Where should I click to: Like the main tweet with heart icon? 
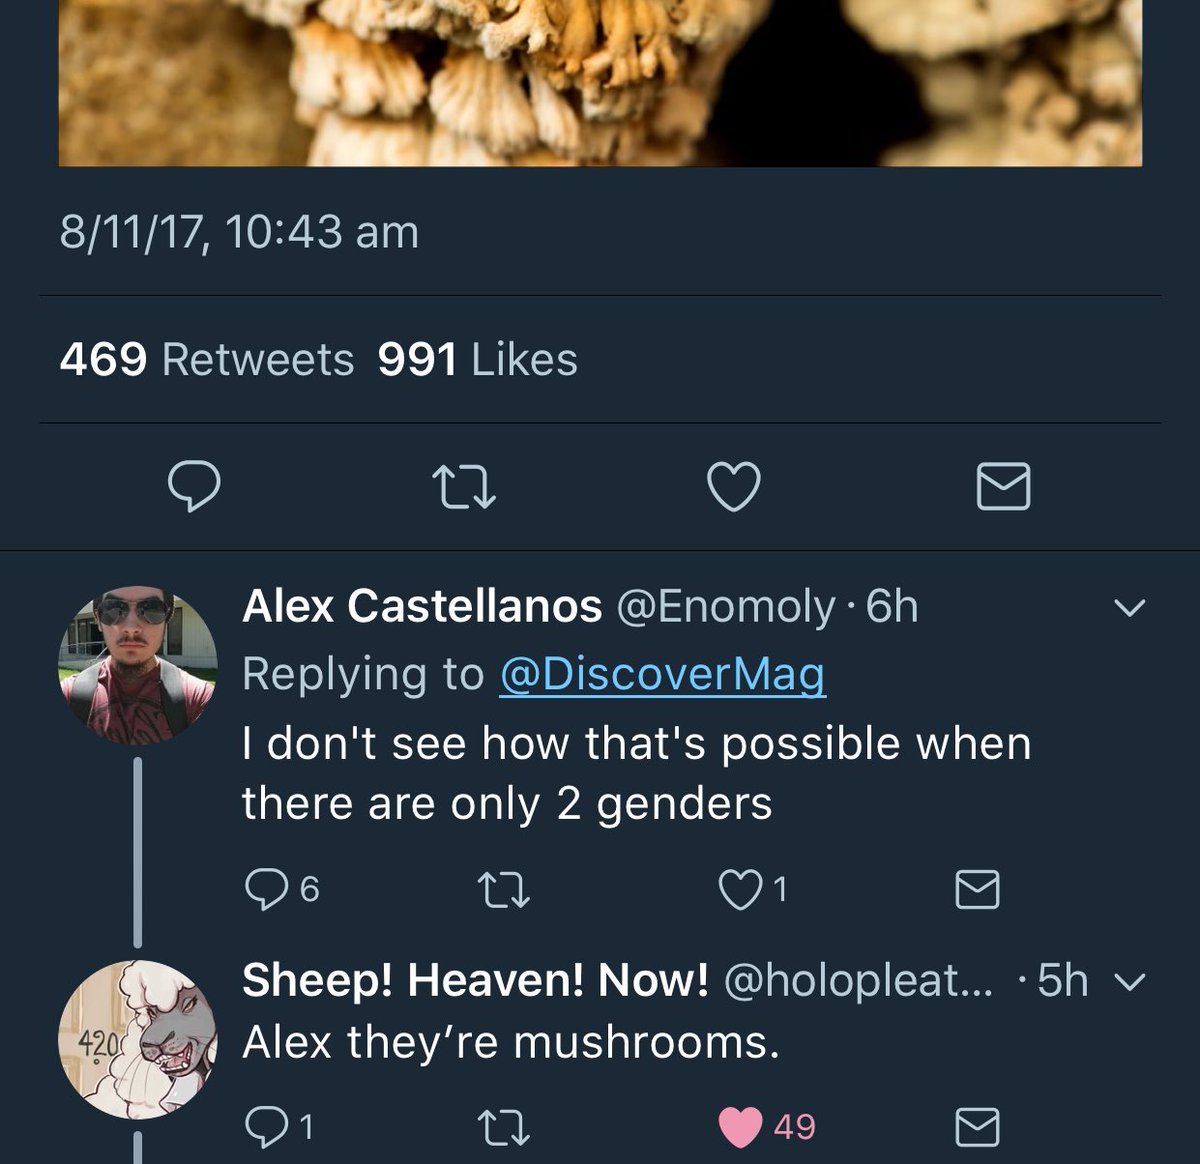click(733, 487)
